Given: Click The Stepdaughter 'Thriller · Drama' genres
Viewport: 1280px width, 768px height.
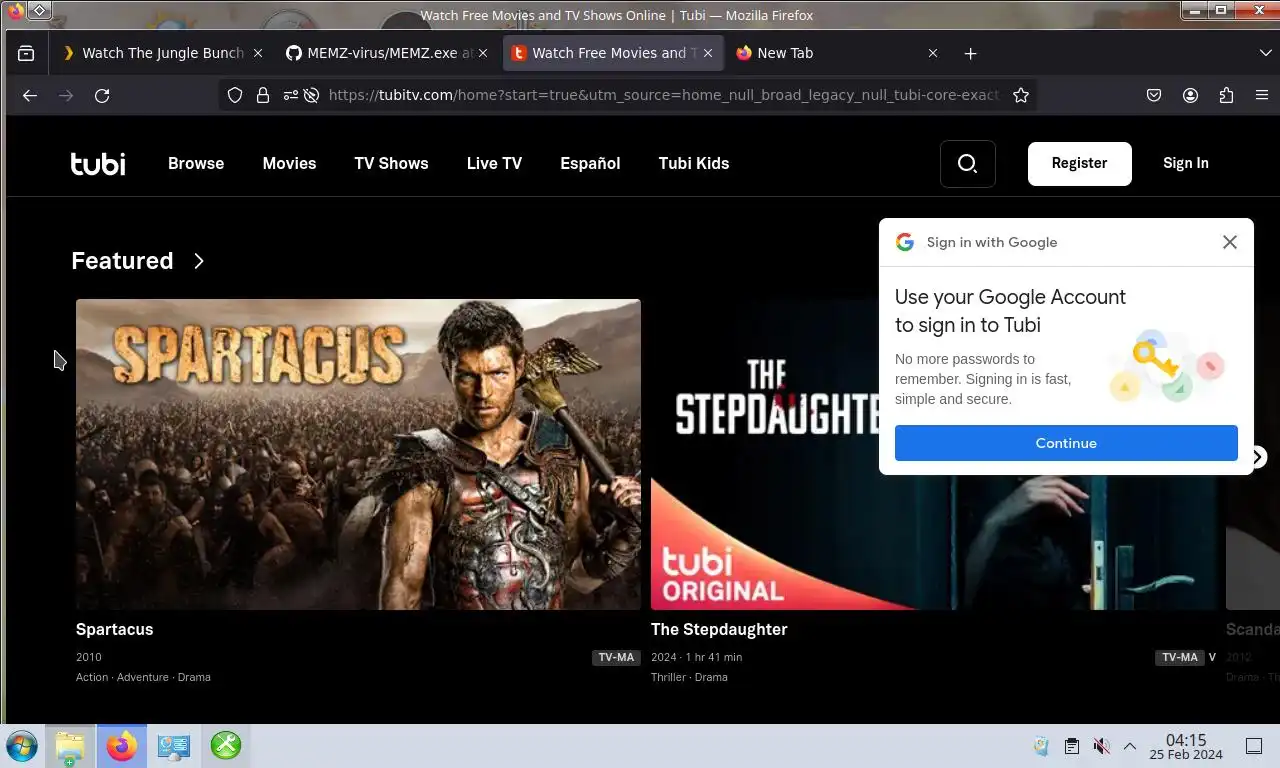Looking at the screenshot, I should coord(689,677).
